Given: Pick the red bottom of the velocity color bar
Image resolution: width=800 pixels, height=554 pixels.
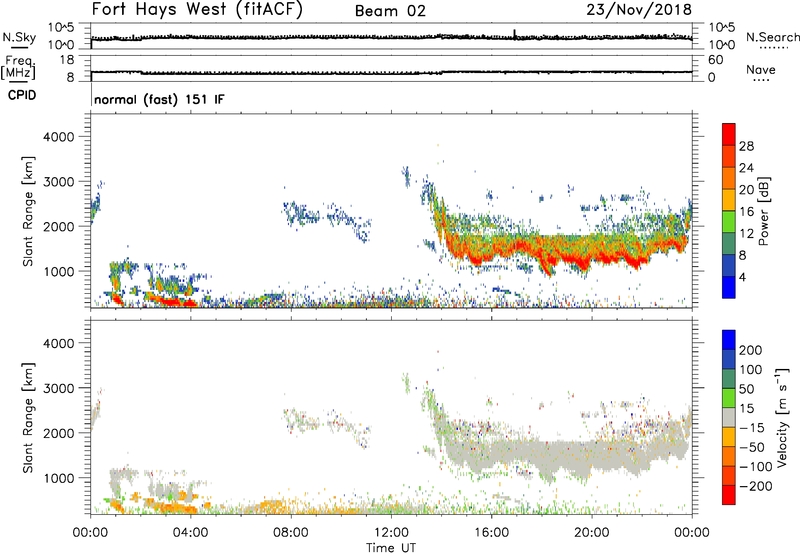Looking at the screenshot, I should tap(729, 495).
